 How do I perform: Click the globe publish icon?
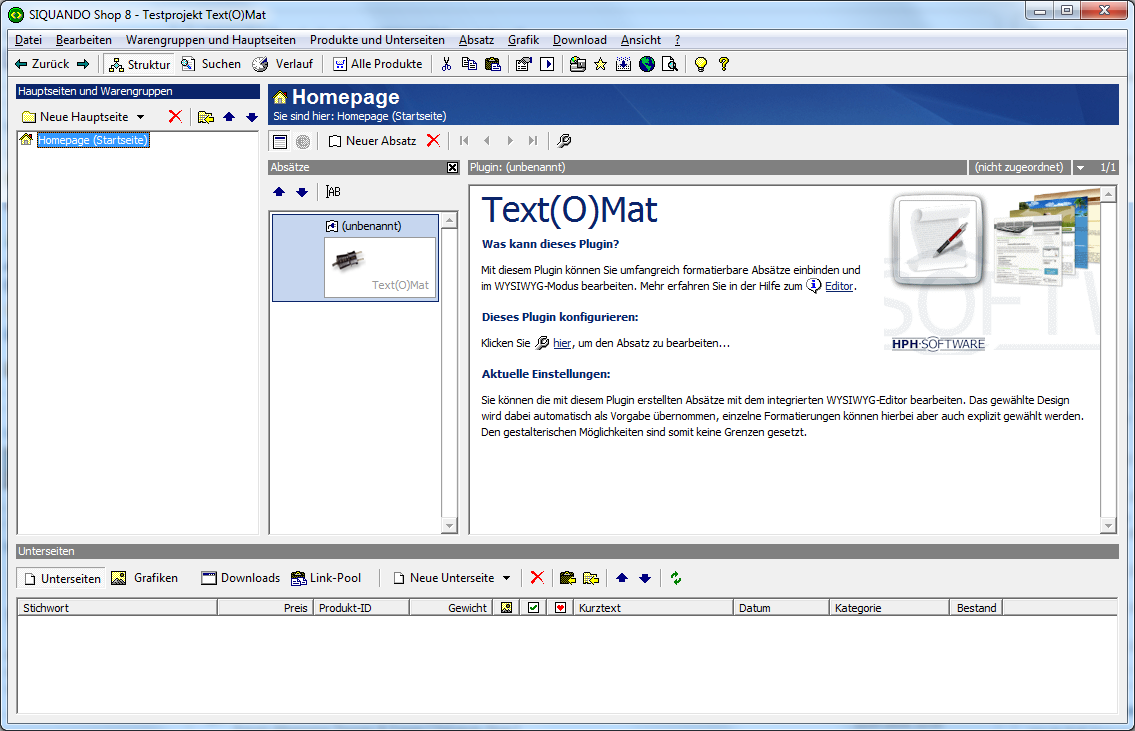pos(647,64)
